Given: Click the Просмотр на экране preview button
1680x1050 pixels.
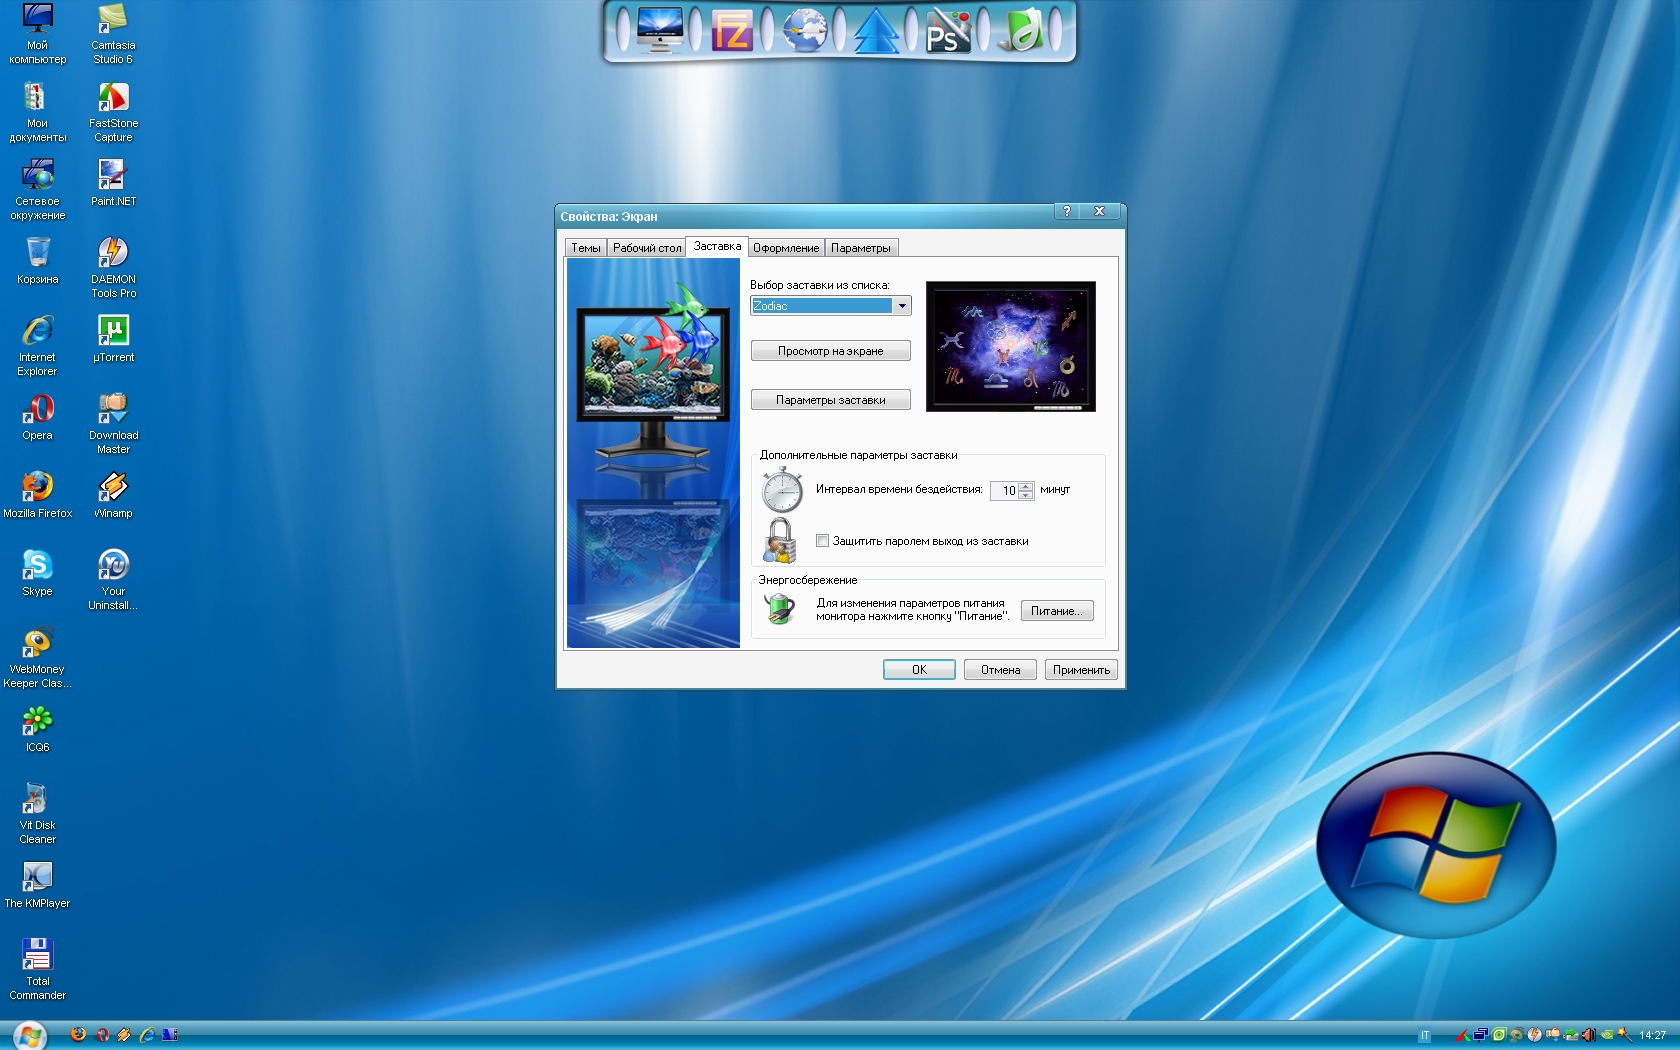Looking at the screenshot, I should [x=831, y=351].
